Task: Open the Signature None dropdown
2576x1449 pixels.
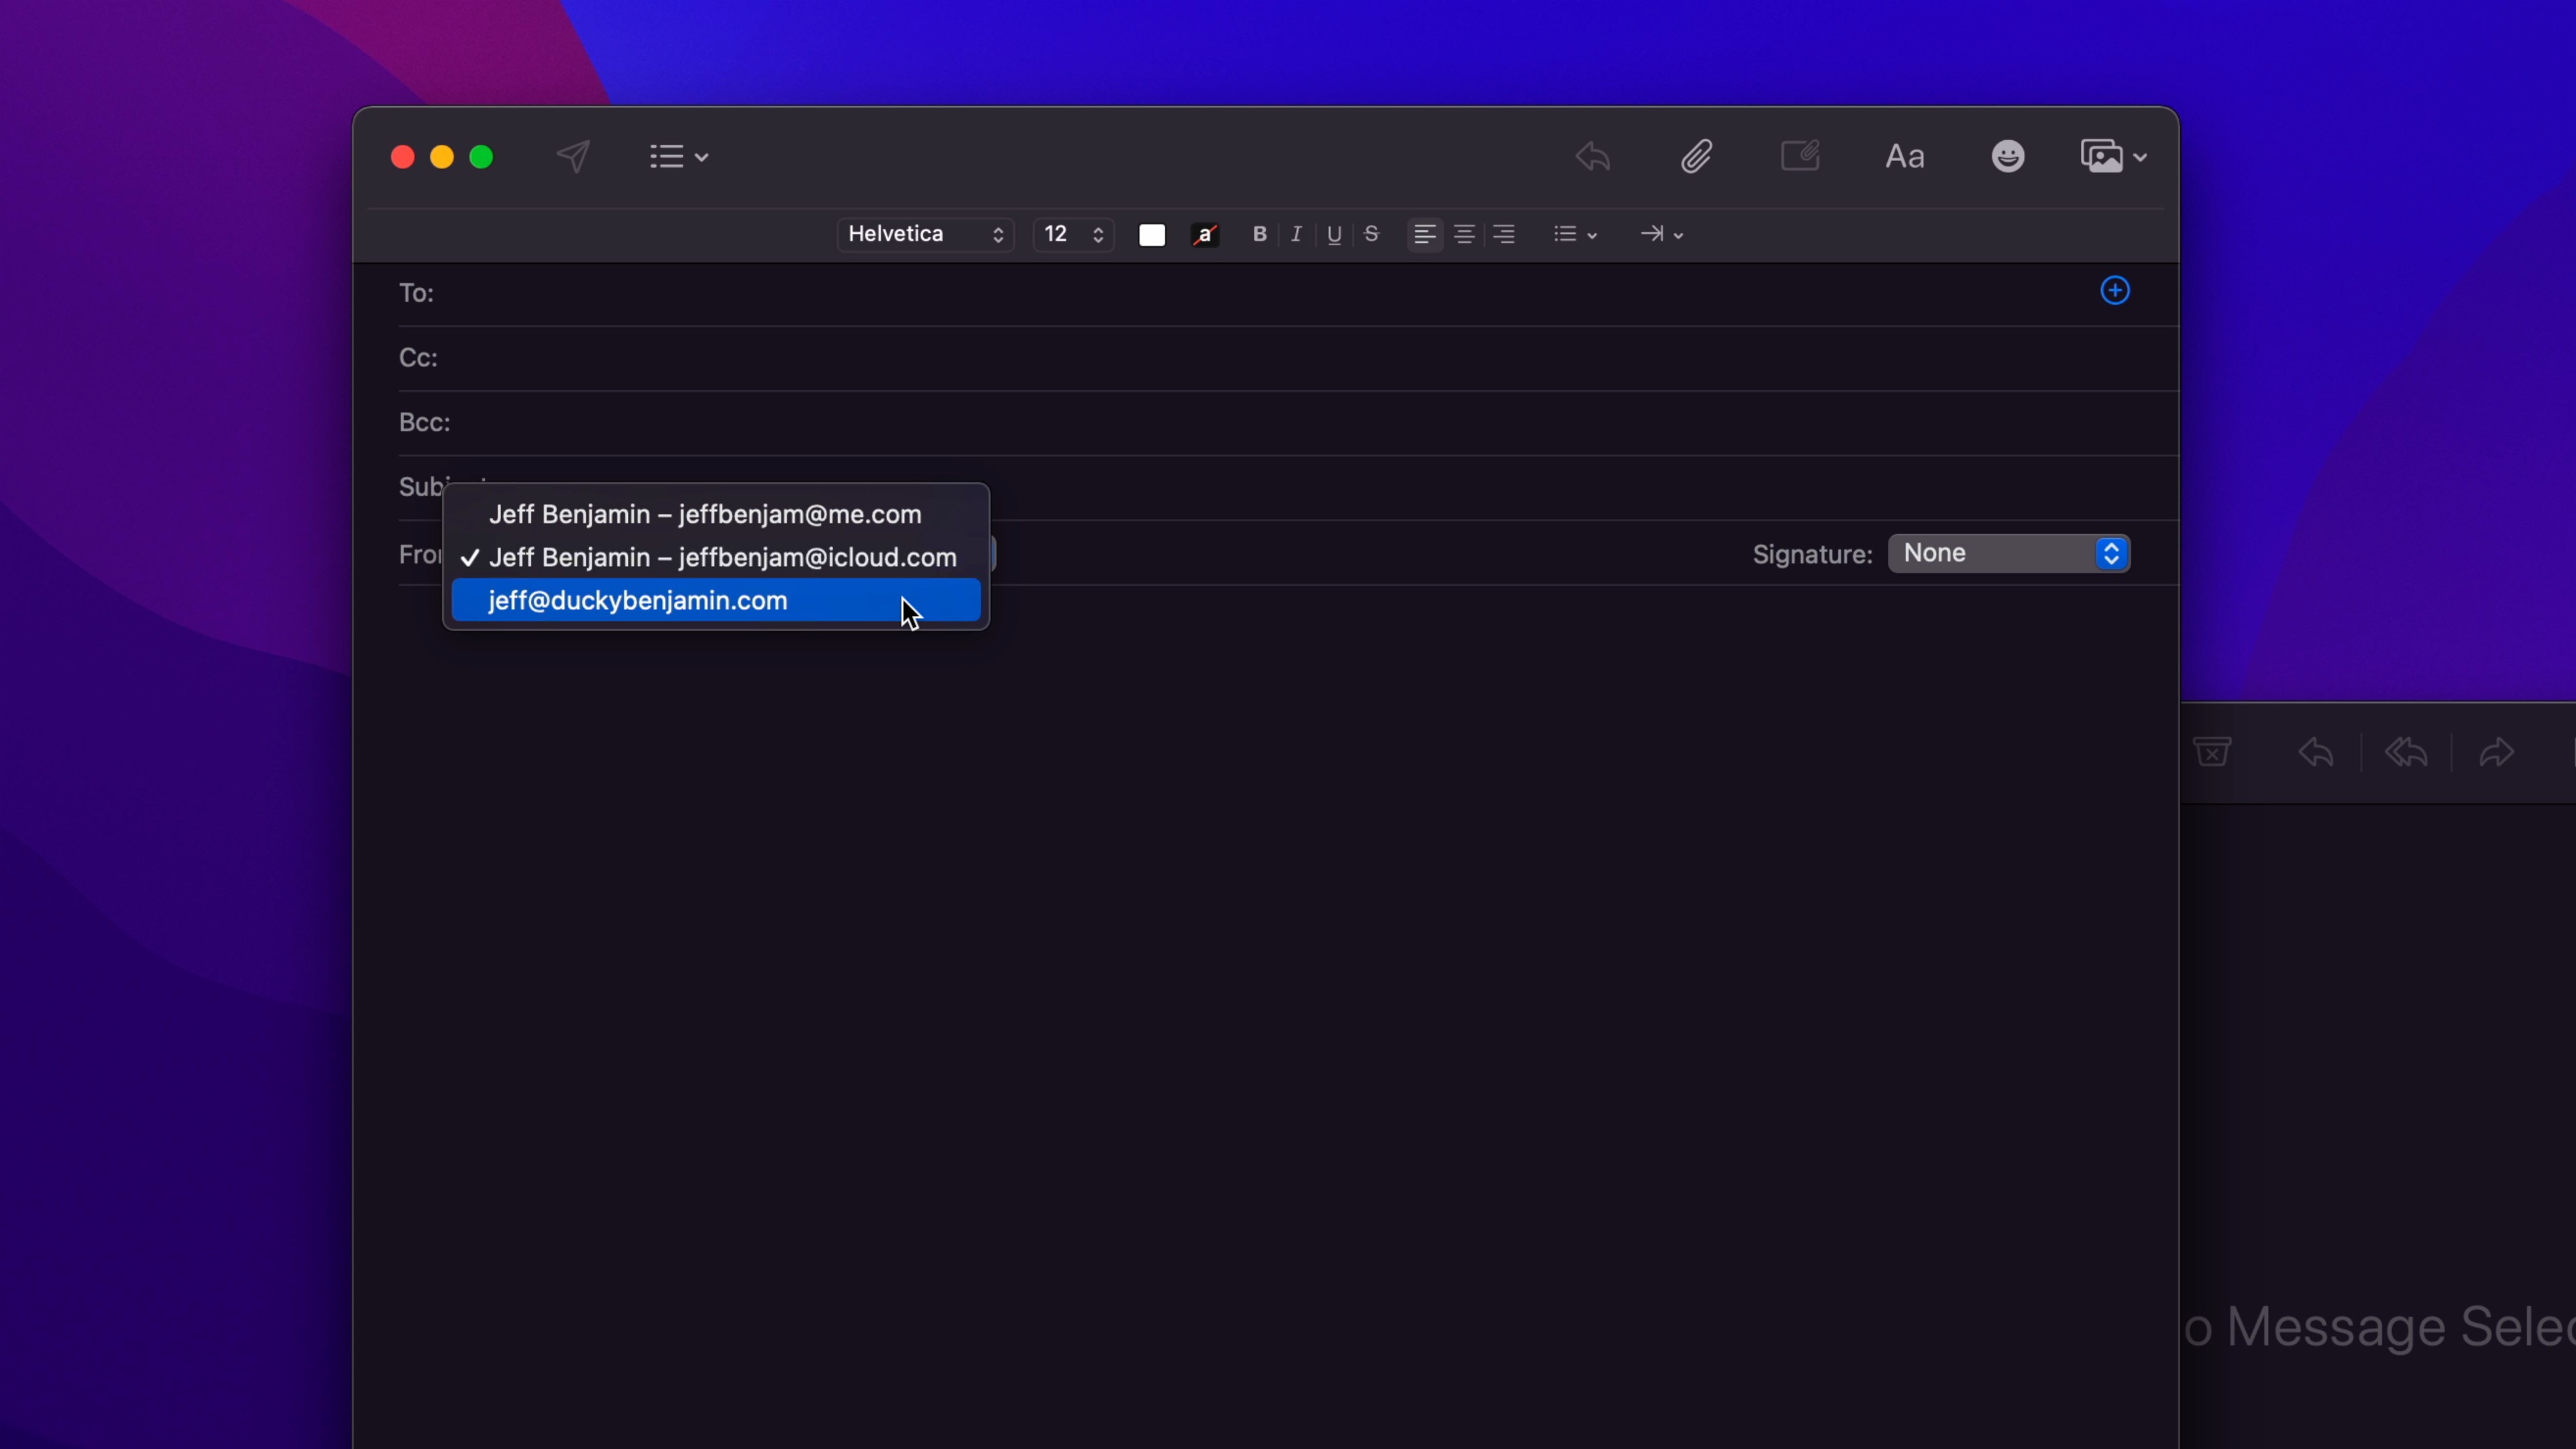Action: [x=2008, y=553]
